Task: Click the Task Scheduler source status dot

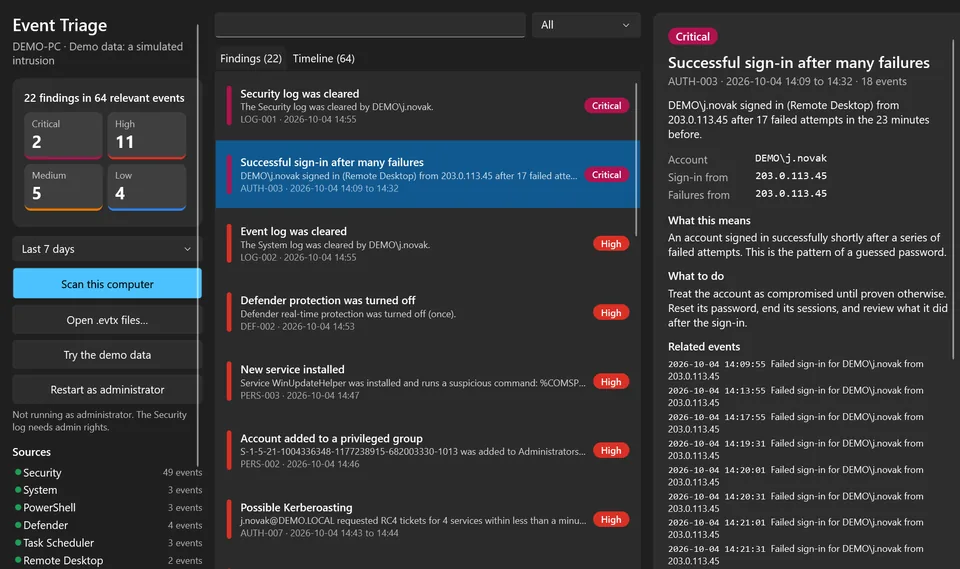Action: click(x=18, y=542)
